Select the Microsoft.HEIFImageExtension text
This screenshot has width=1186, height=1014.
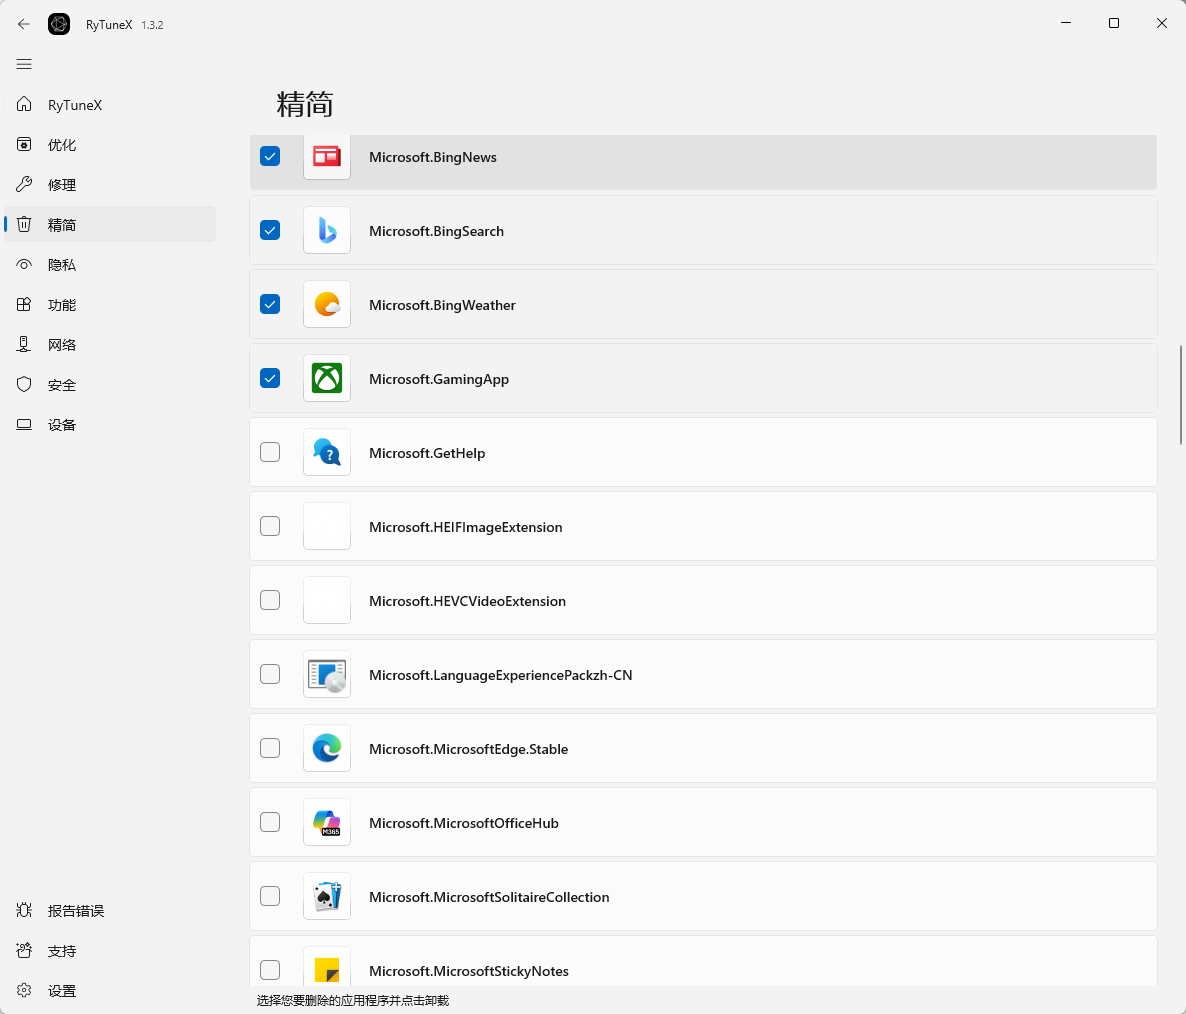[x=466, y=528]
